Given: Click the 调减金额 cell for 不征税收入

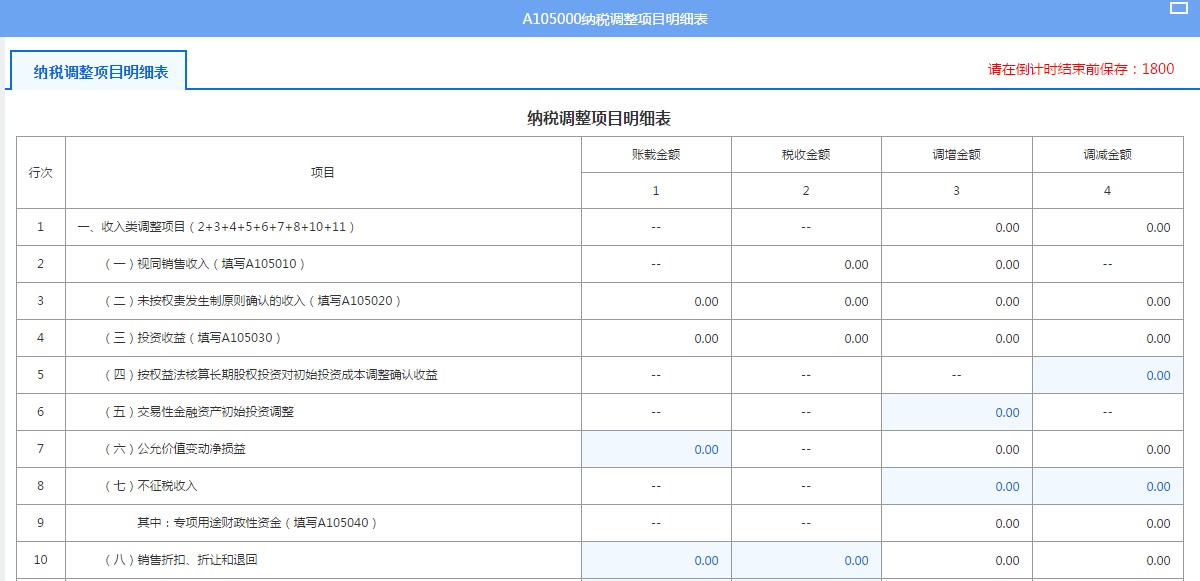Looking at the screenshot, I should pyautogui.click(x=1106, y=486).
